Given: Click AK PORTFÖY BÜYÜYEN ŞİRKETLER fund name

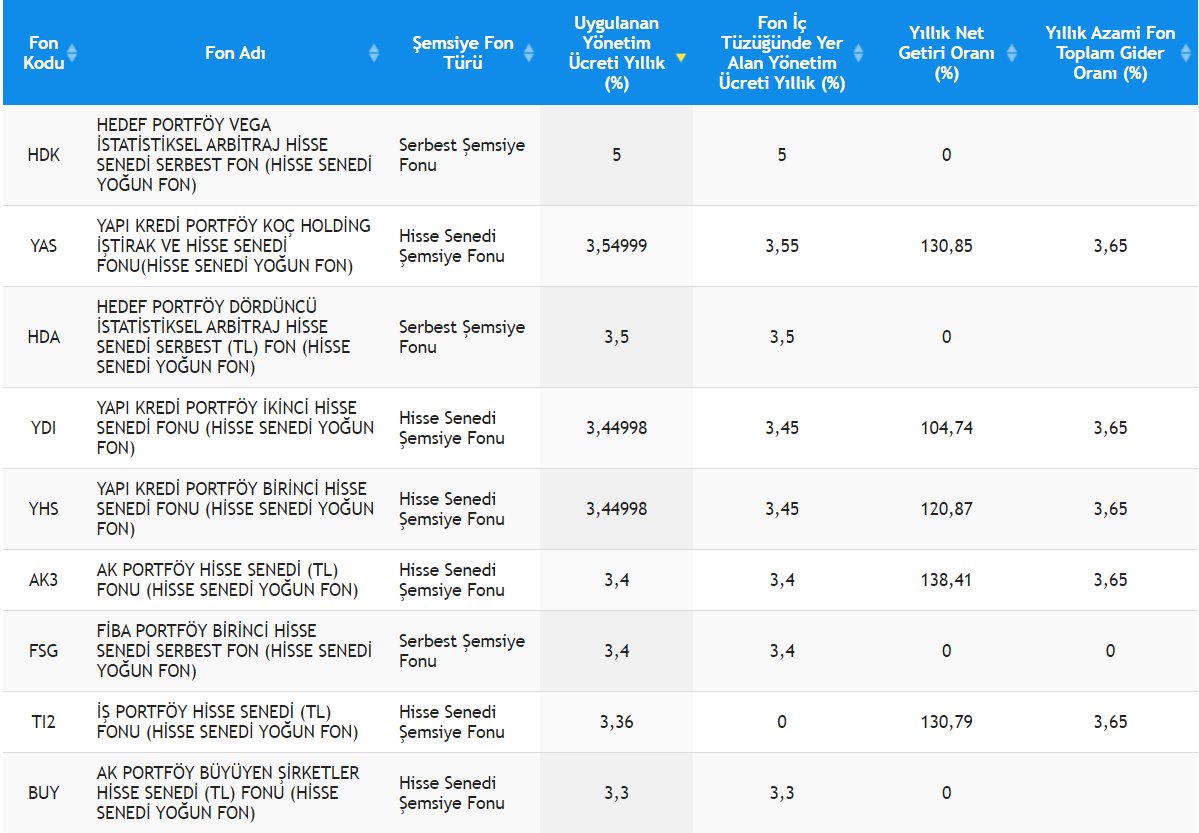Looking at the screenshot, I should (x=228, y=793).
